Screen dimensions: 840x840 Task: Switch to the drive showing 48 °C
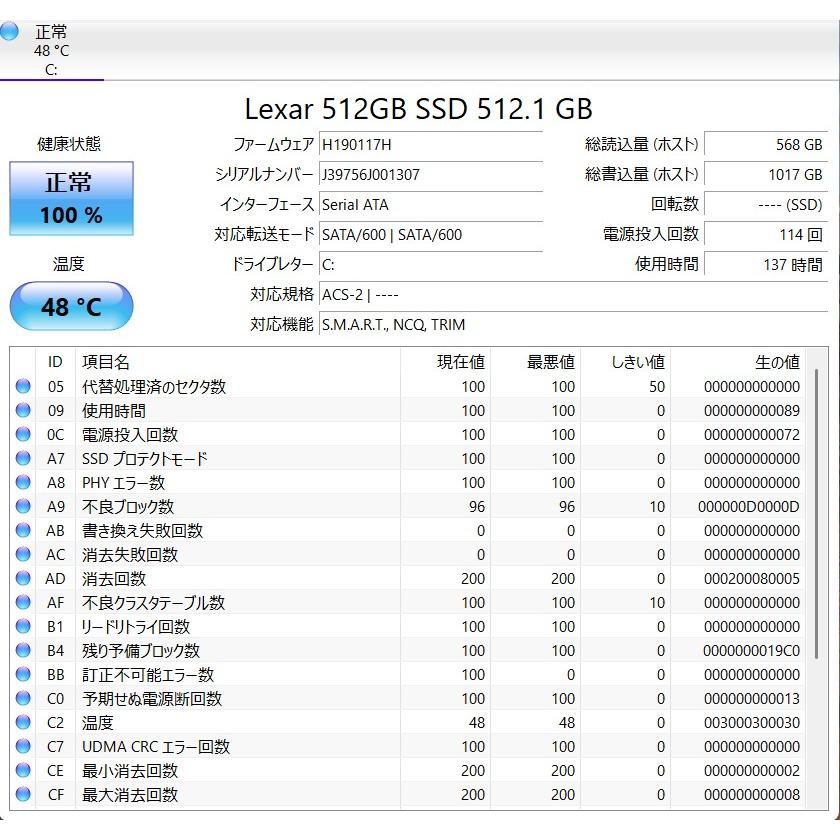click(x=52, y=45)
